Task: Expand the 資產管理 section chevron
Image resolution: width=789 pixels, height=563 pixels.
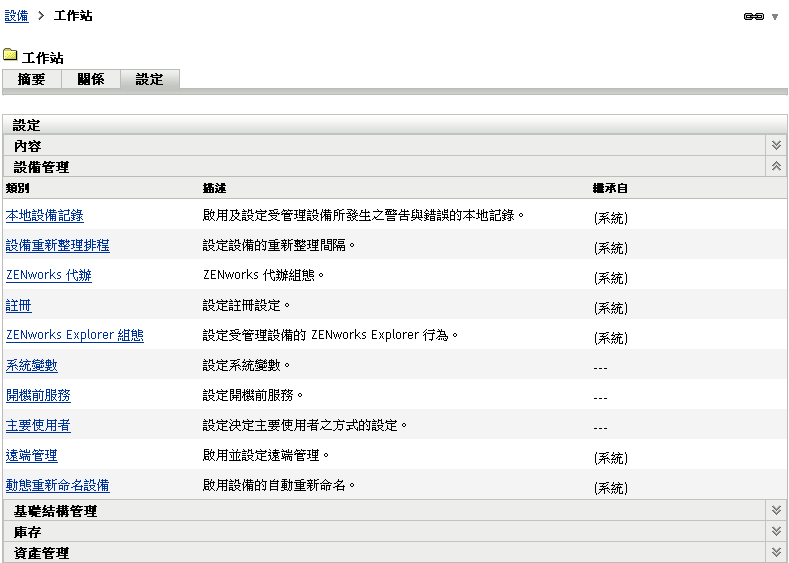Action: coord(776,552)
